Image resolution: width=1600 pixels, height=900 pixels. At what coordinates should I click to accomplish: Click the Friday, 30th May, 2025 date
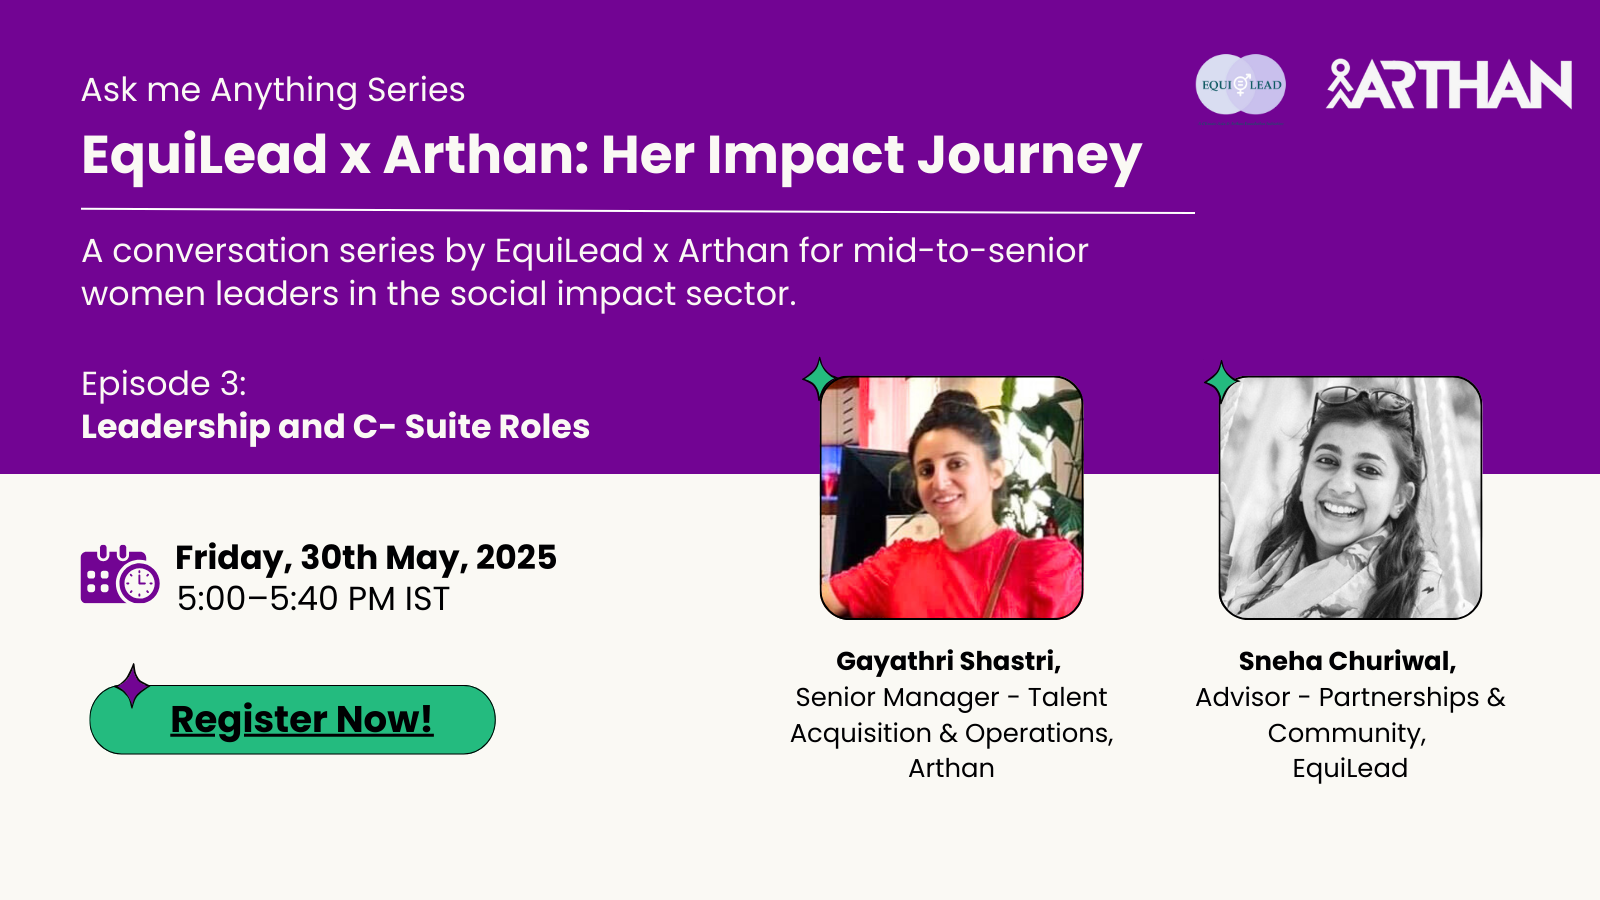click(366, 557)
